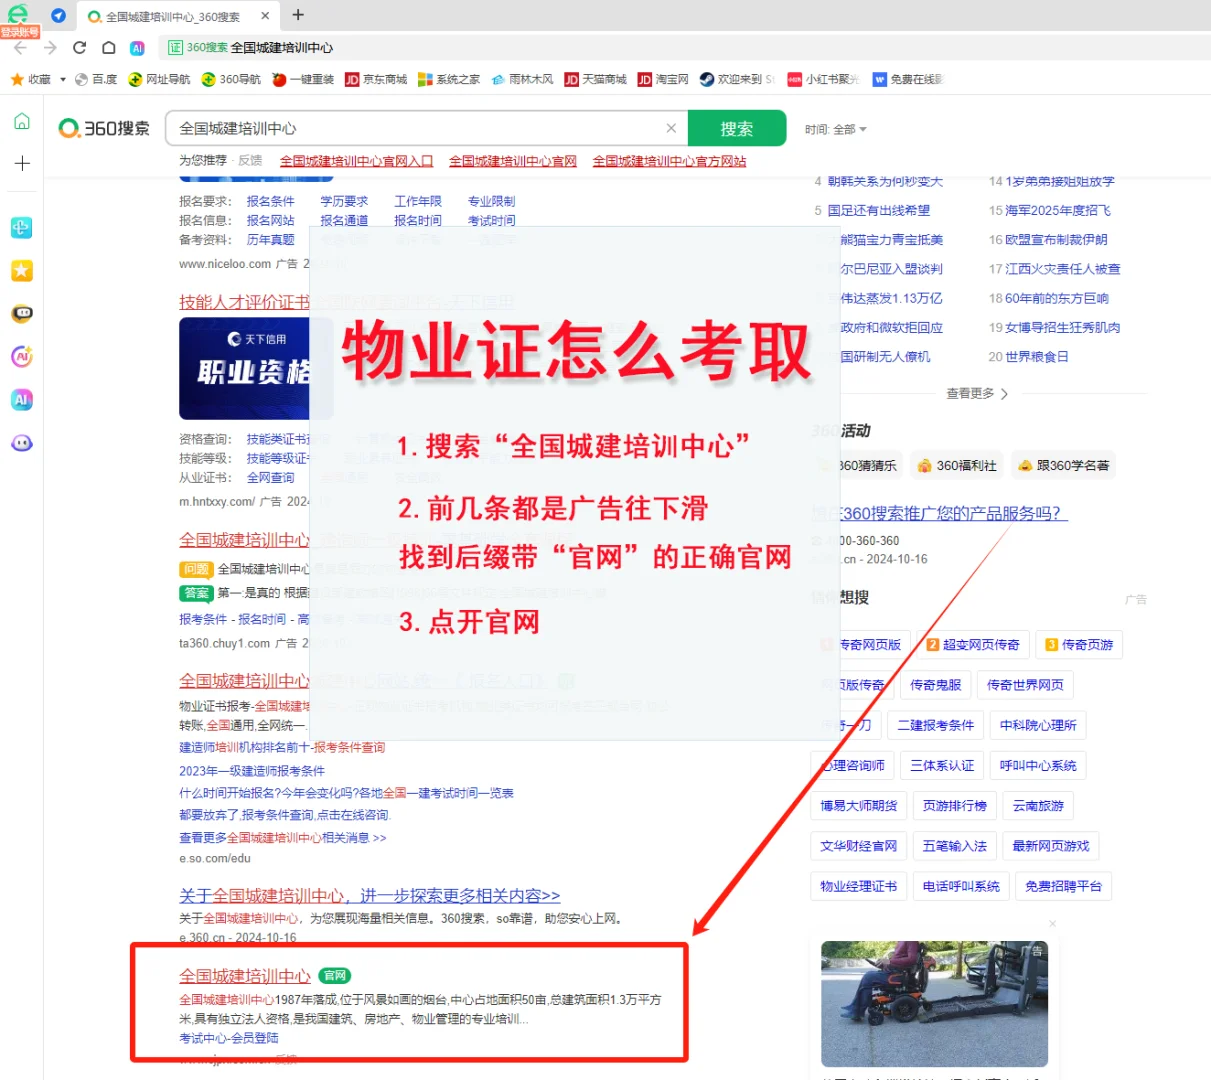Click the teal cross tool icon in sidebar
The image size is (1211, 1080).
pyautogui.click(x=22, y=228)
